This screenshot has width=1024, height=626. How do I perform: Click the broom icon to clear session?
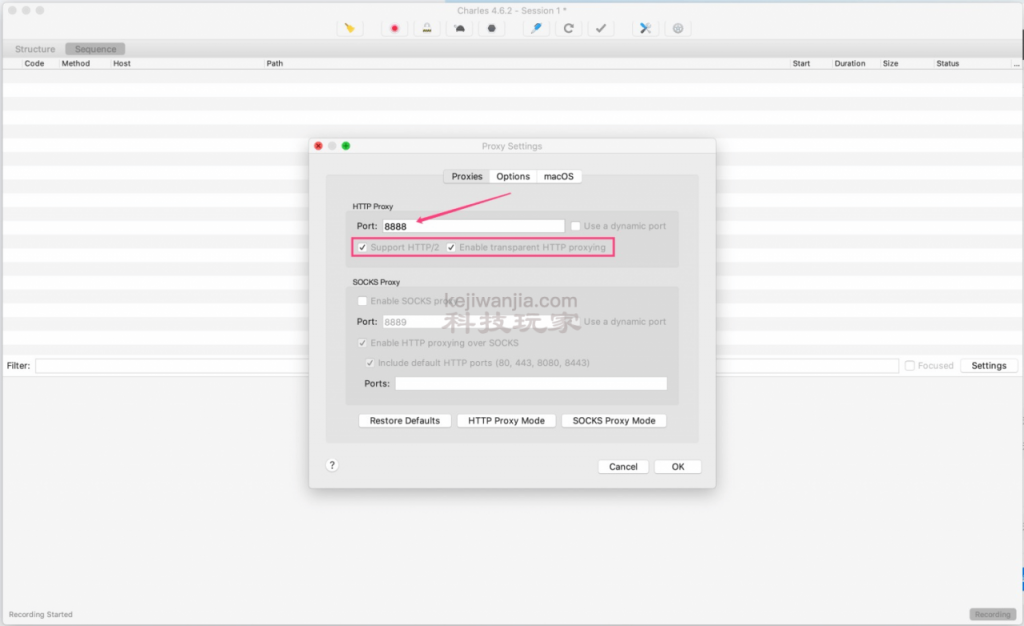point(349,28)
